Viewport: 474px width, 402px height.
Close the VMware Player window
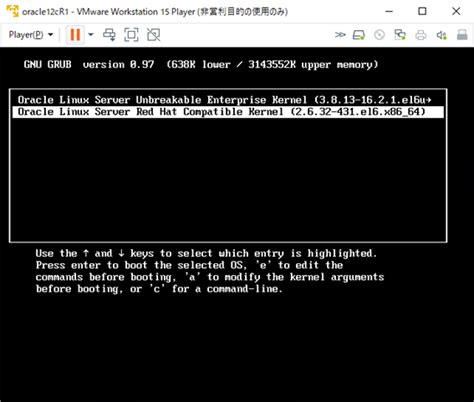(456, 11)
